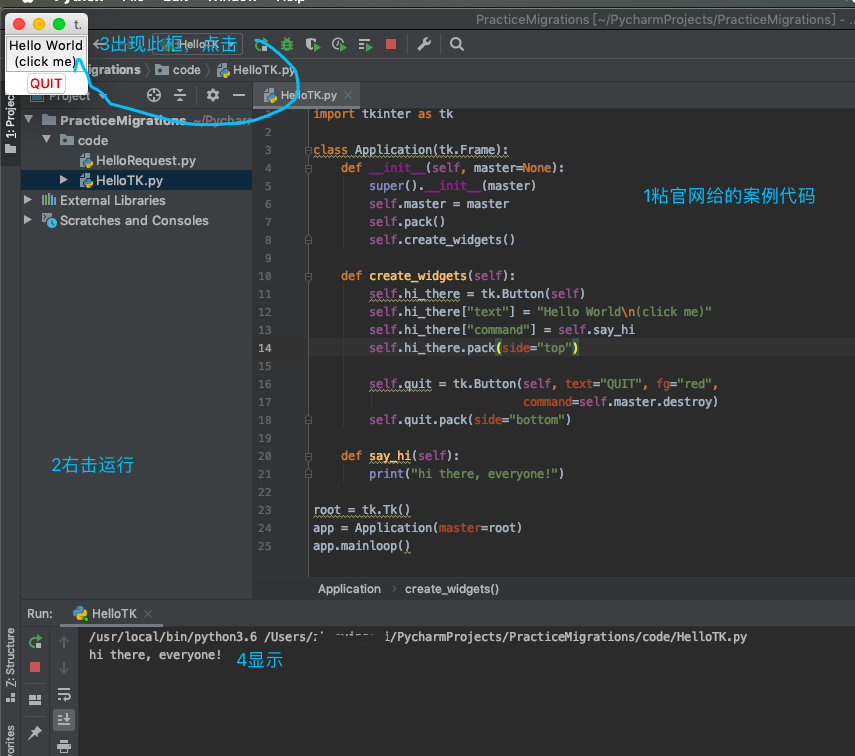
Task: Click the up arrow in the Run console
Action: (64, 642)
